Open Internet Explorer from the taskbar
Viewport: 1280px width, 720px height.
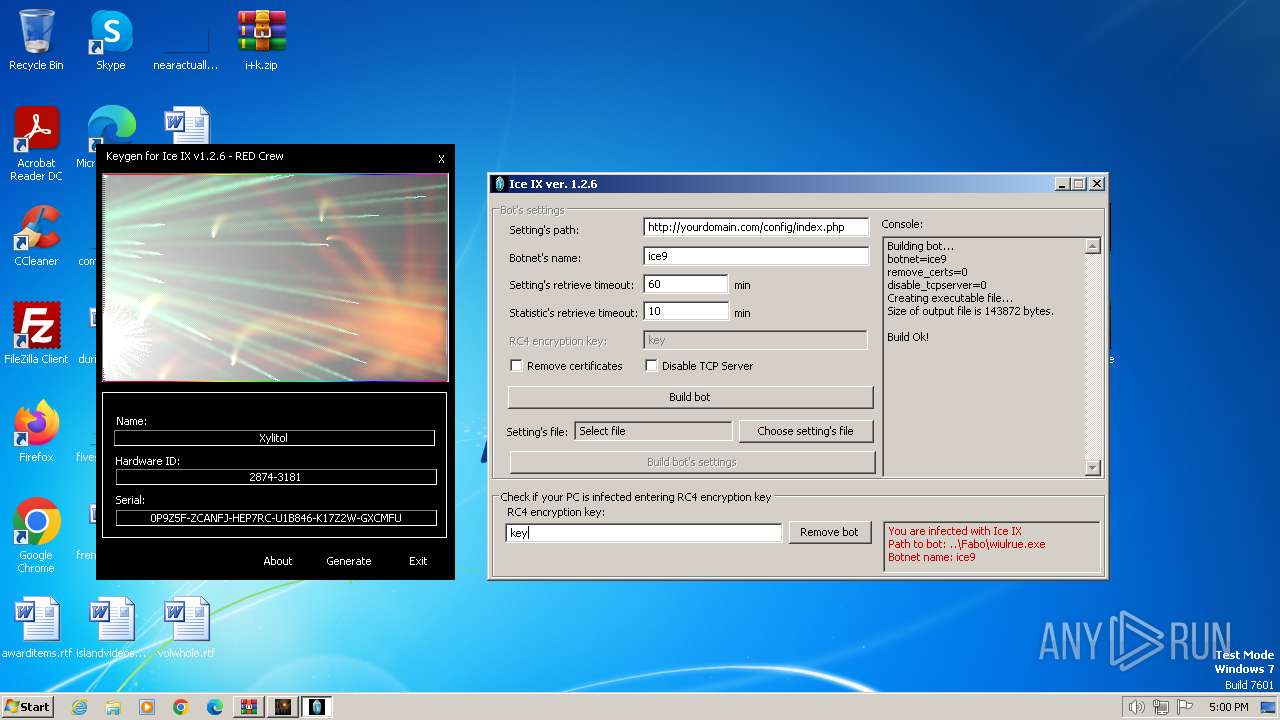pos(79,707)
